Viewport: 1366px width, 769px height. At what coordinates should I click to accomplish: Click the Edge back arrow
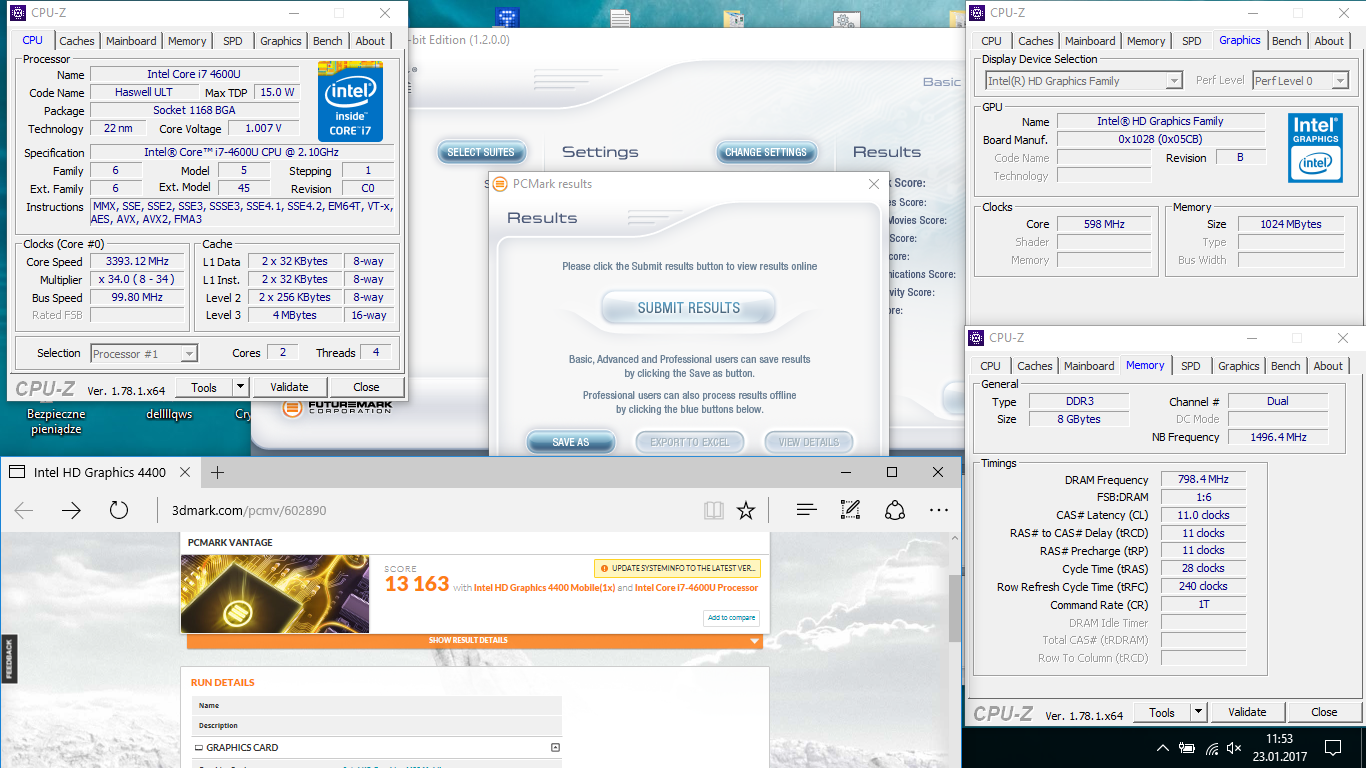tap(24, 510)
